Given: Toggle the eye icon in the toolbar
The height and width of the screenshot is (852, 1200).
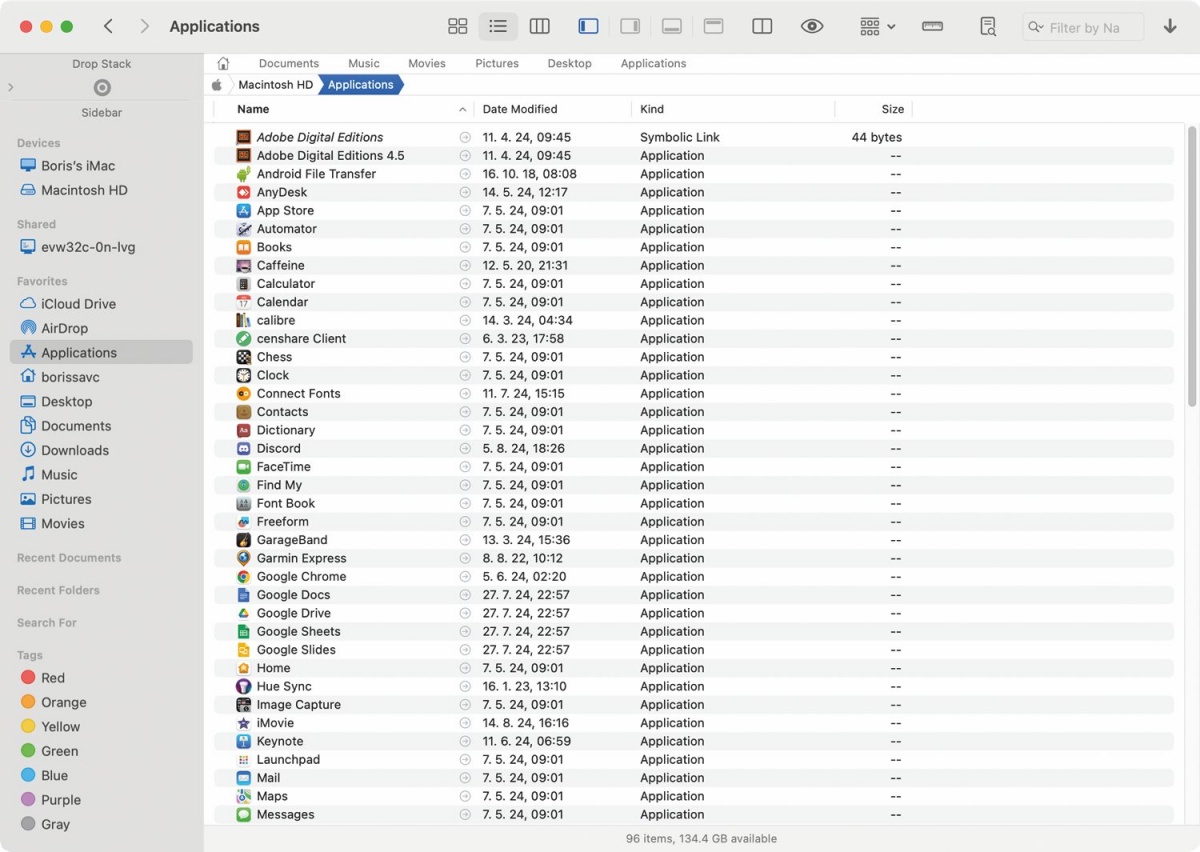Looking at the screenshot, I should 812,27.
